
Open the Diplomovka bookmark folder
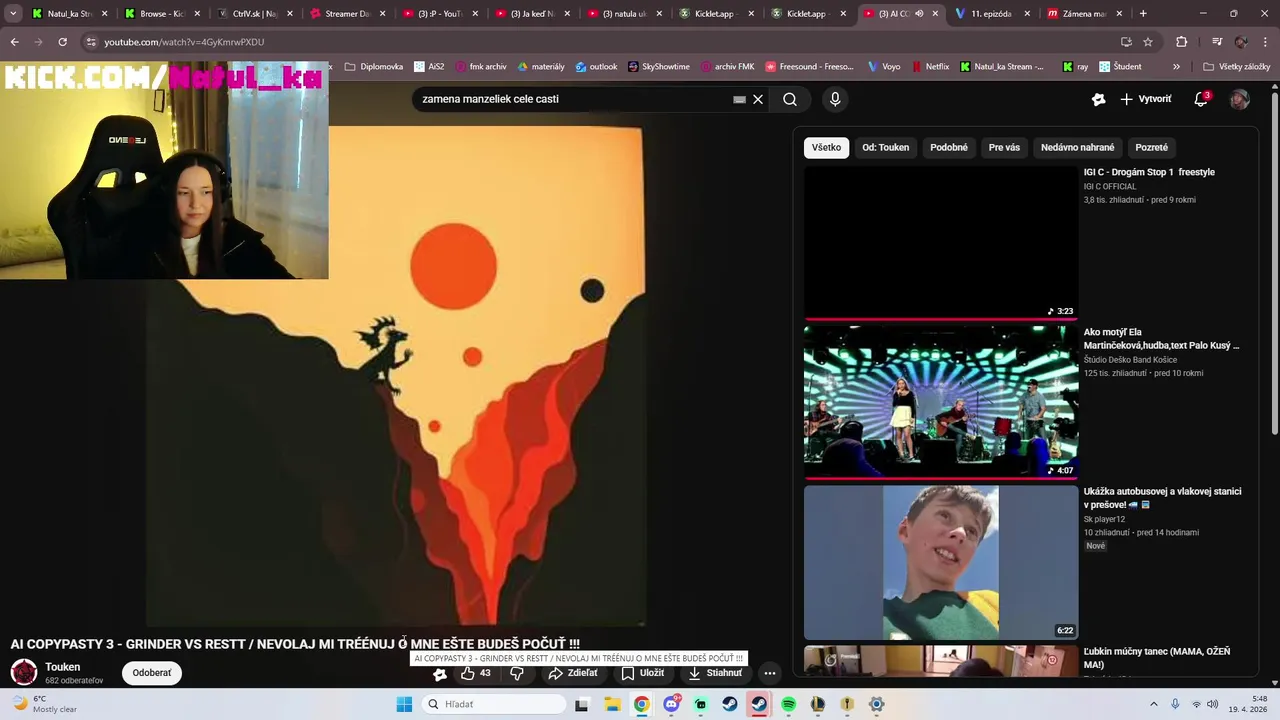(374, 66)
